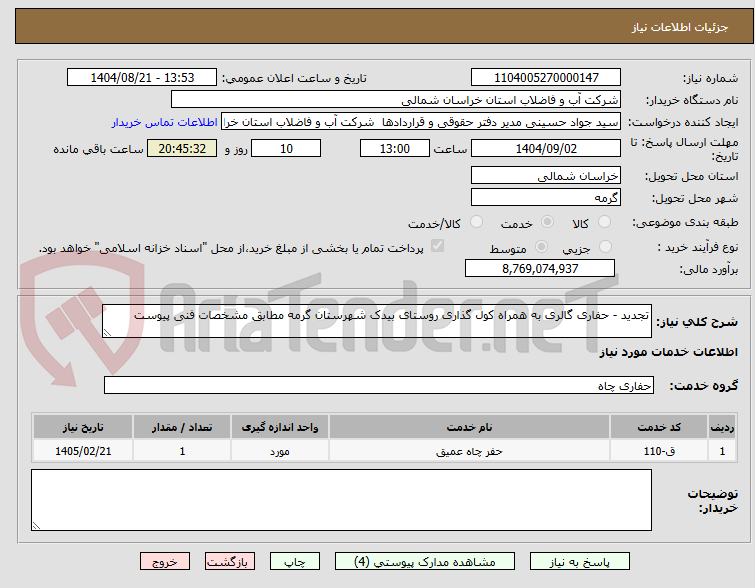Click service name cell حفر چاه عمیق
This screenshot has height=588, width=755.
tap(469, 451)
